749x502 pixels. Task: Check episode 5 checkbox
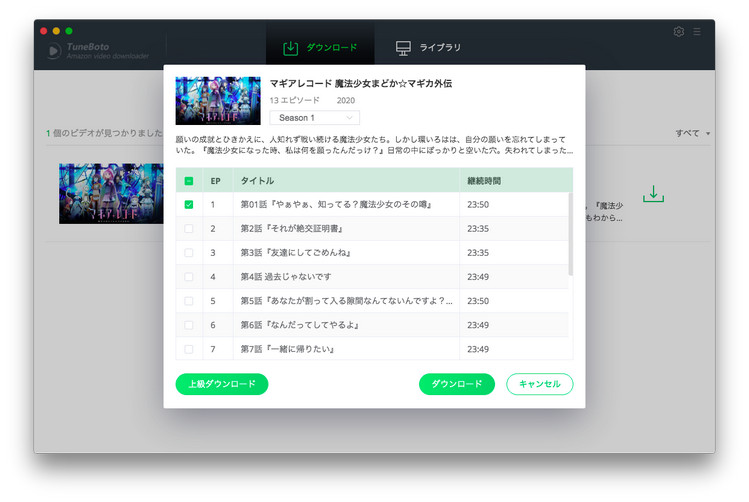189,301
